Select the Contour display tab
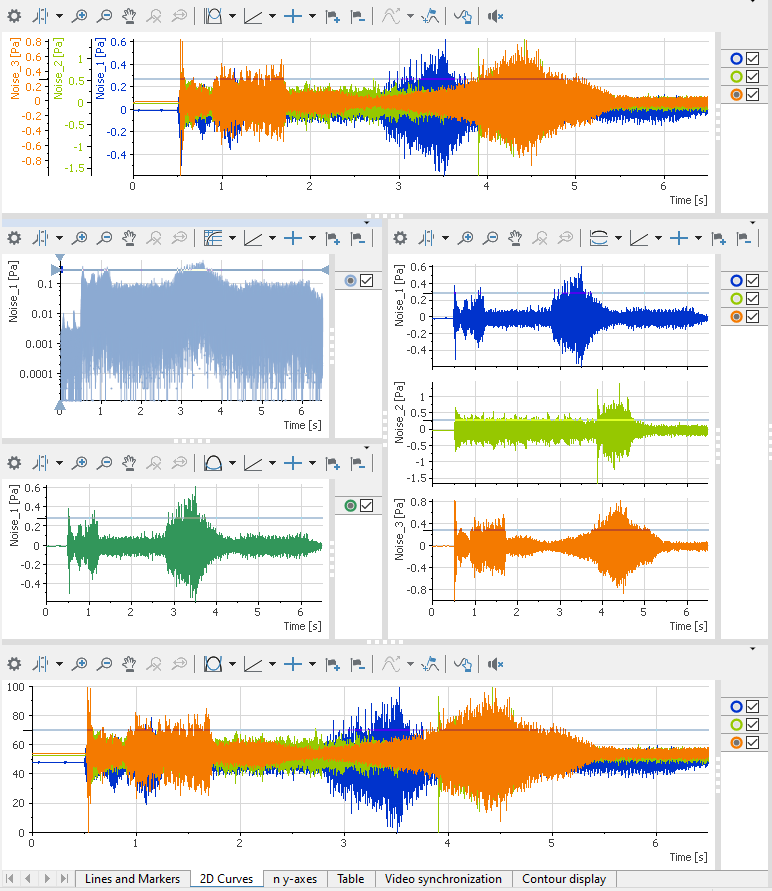This screenshot has width=772, height=891. click(563, 879)
